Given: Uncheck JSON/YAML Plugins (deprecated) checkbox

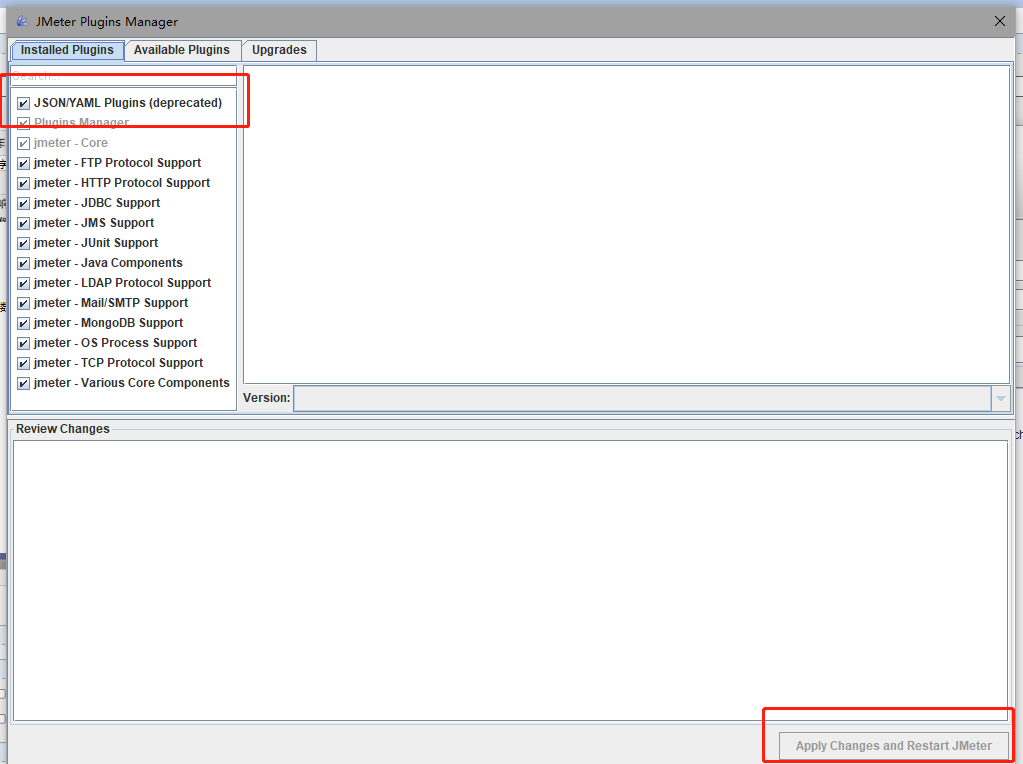Looking at the screenshot, I should (23, 103).
